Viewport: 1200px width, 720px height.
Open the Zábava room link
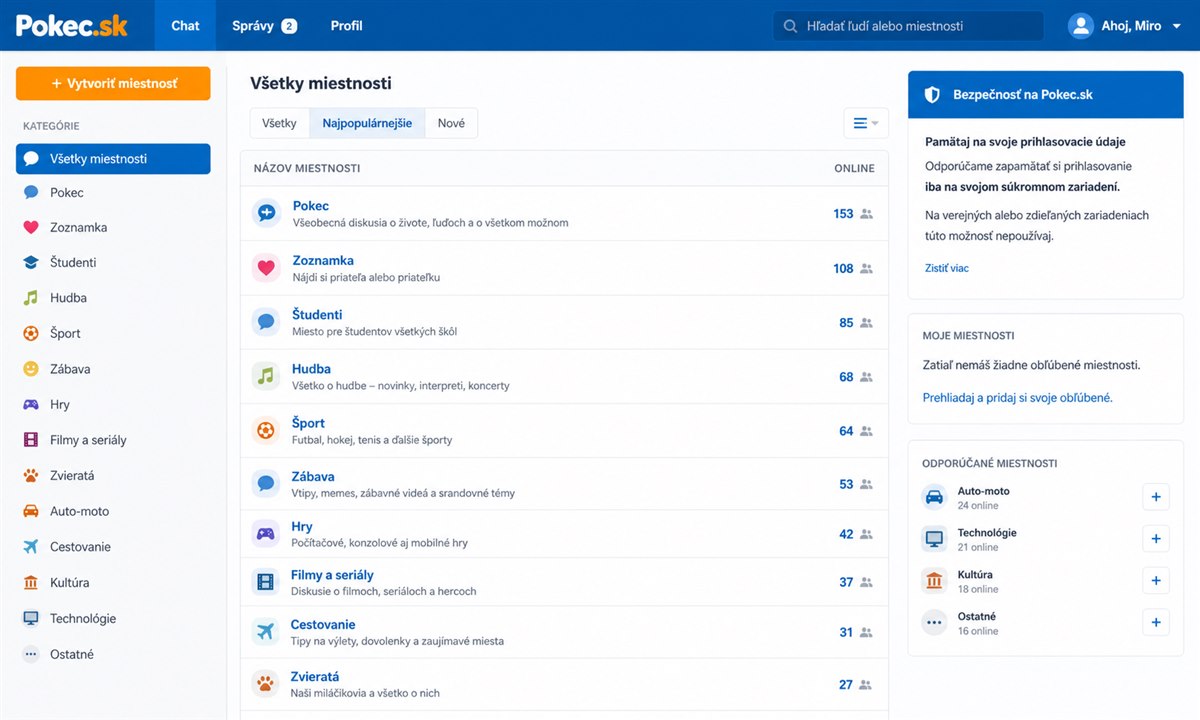[x=313, y=476]
